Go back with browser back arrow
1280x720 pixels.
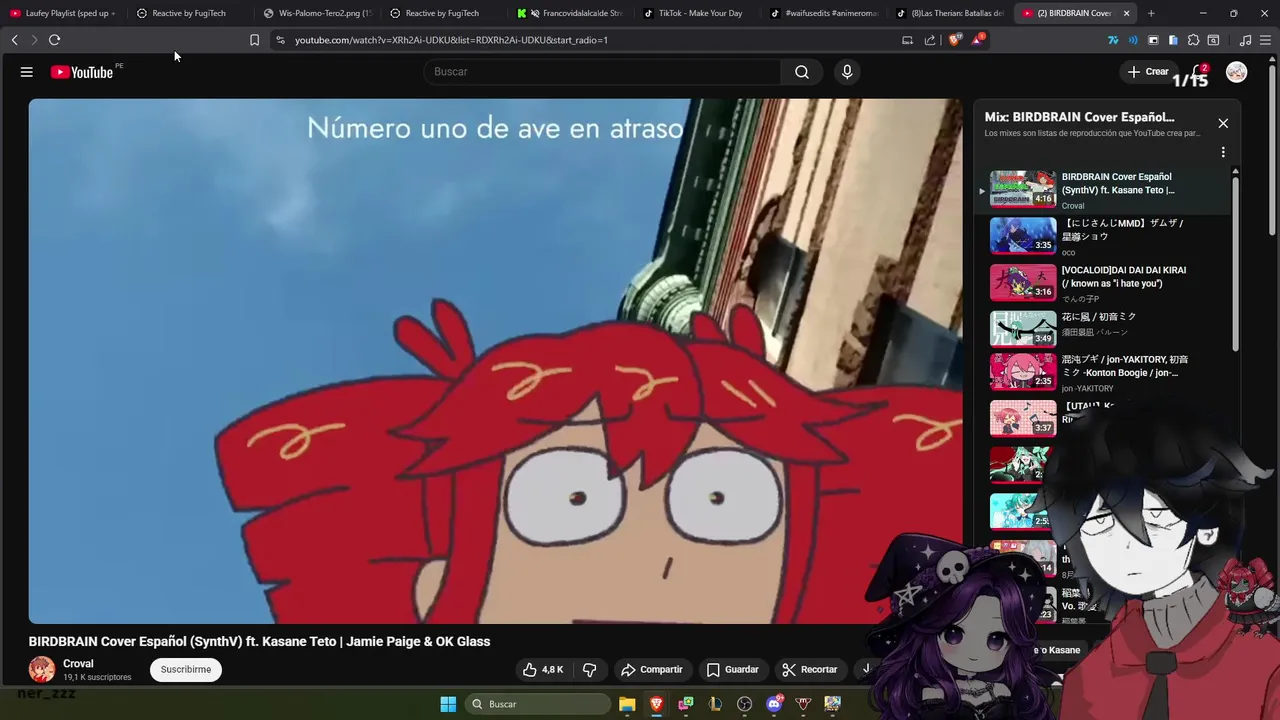pyautogui.click(x=14, y=40)
